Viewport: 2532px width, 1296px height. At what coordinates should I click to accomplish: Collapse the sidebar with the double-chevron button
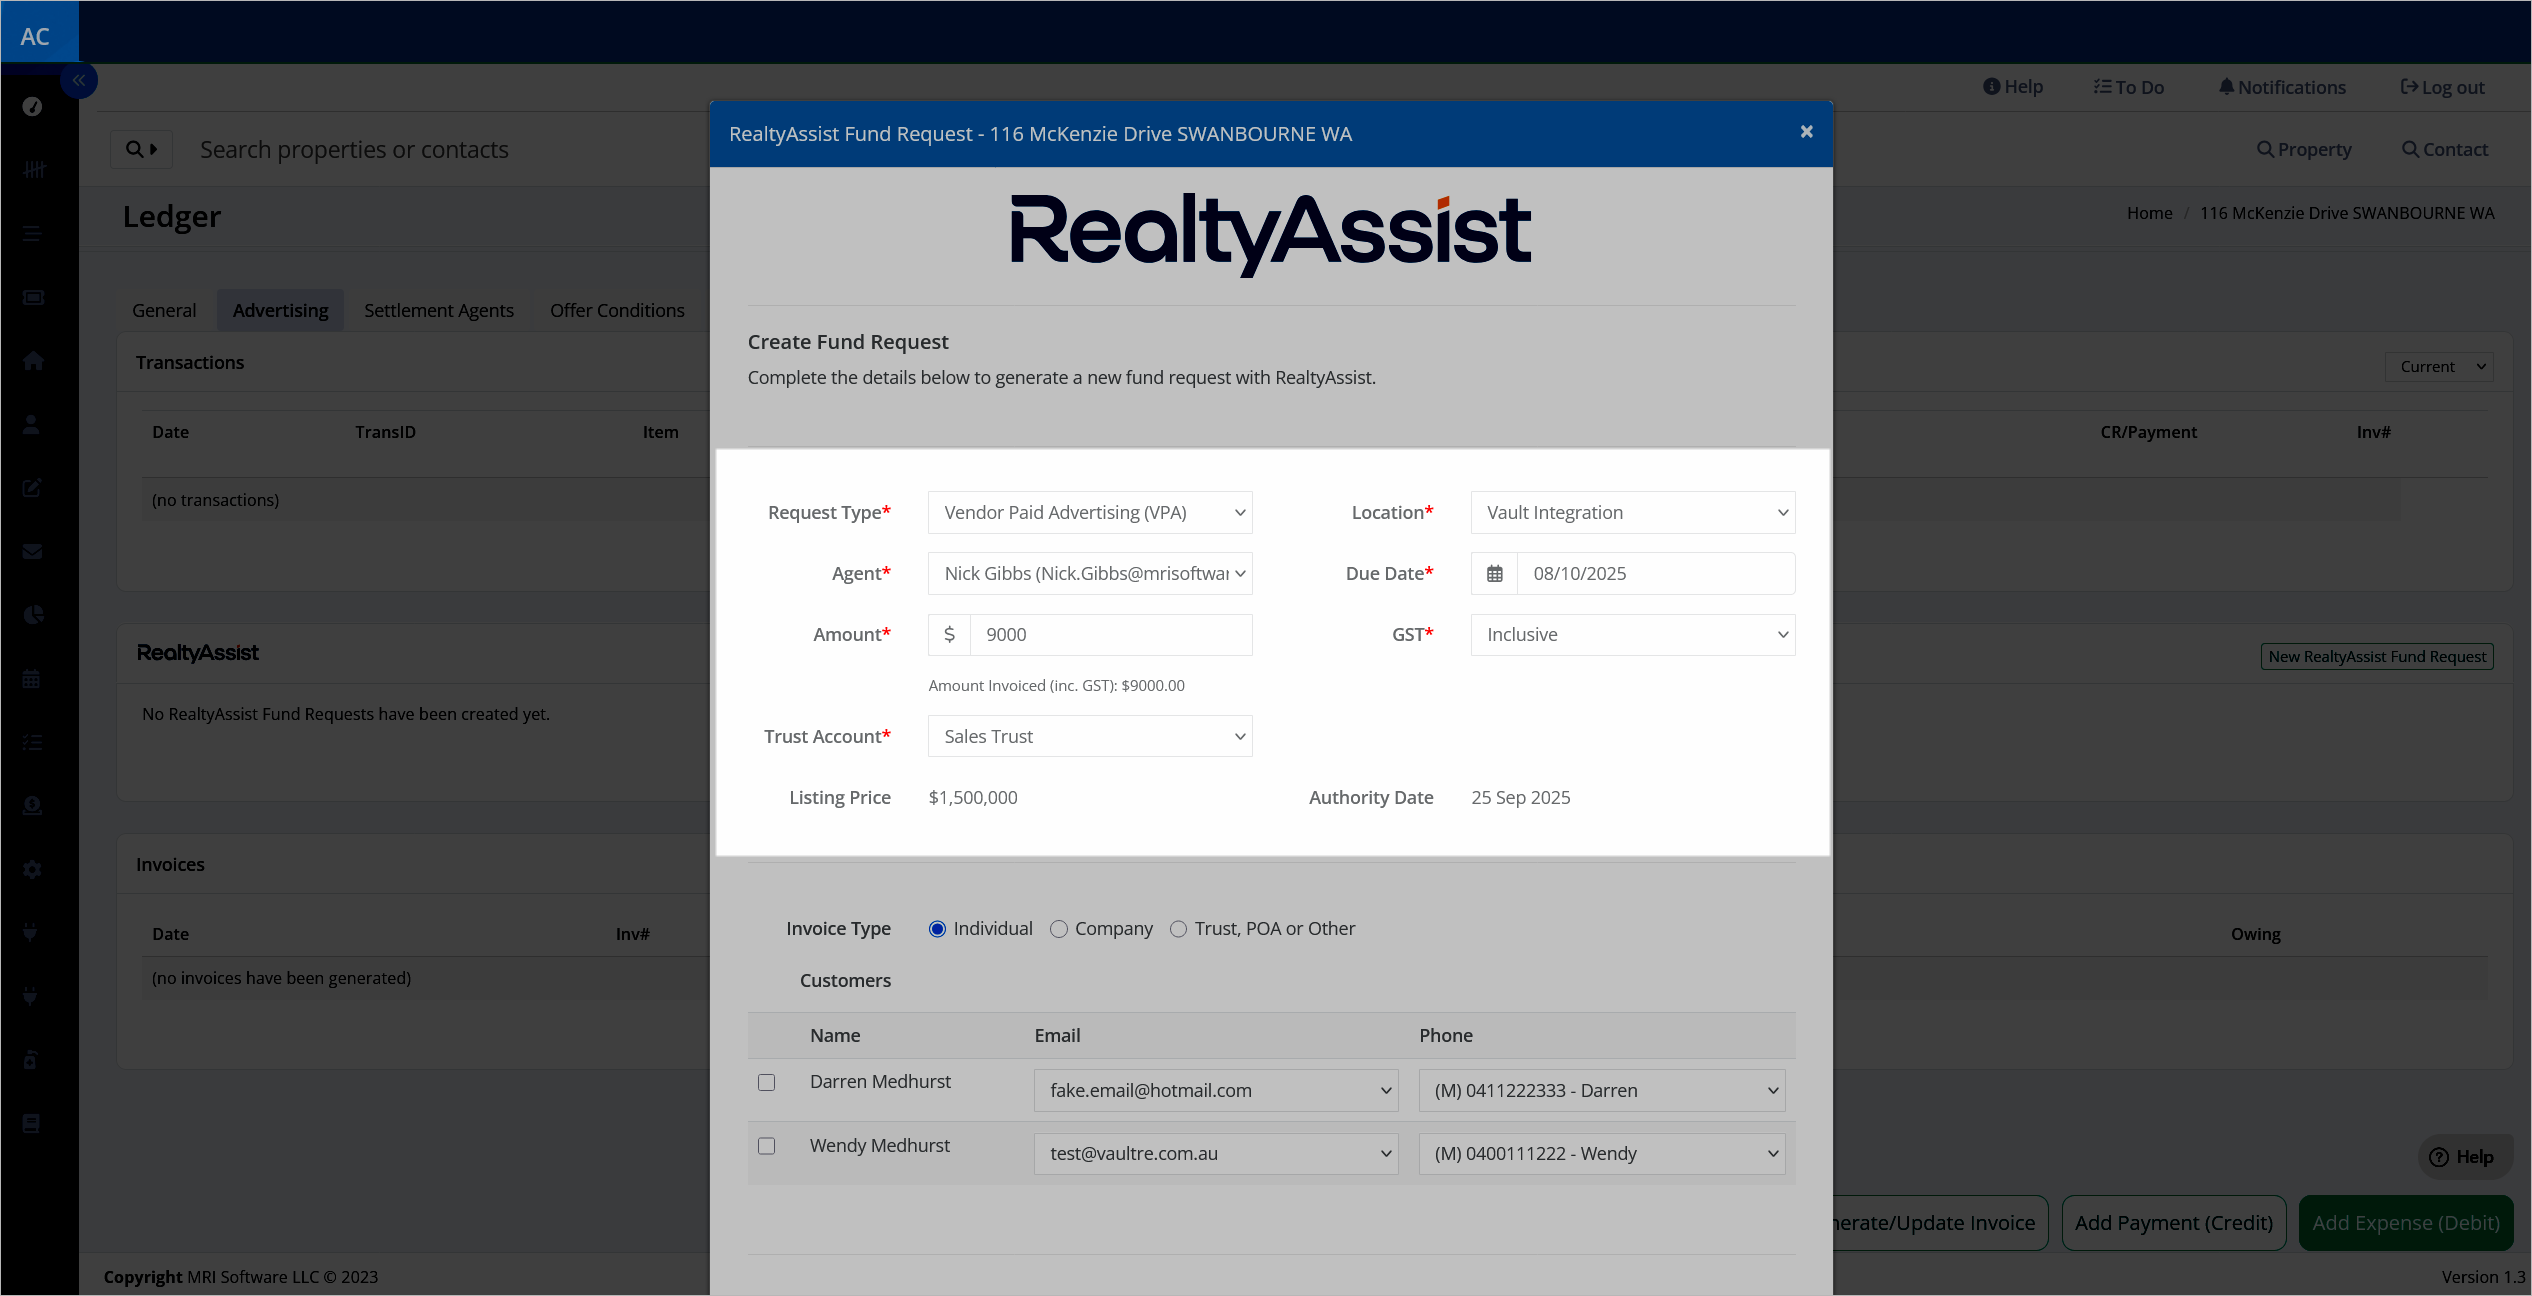pyautogui.click(x=78, y=80)
